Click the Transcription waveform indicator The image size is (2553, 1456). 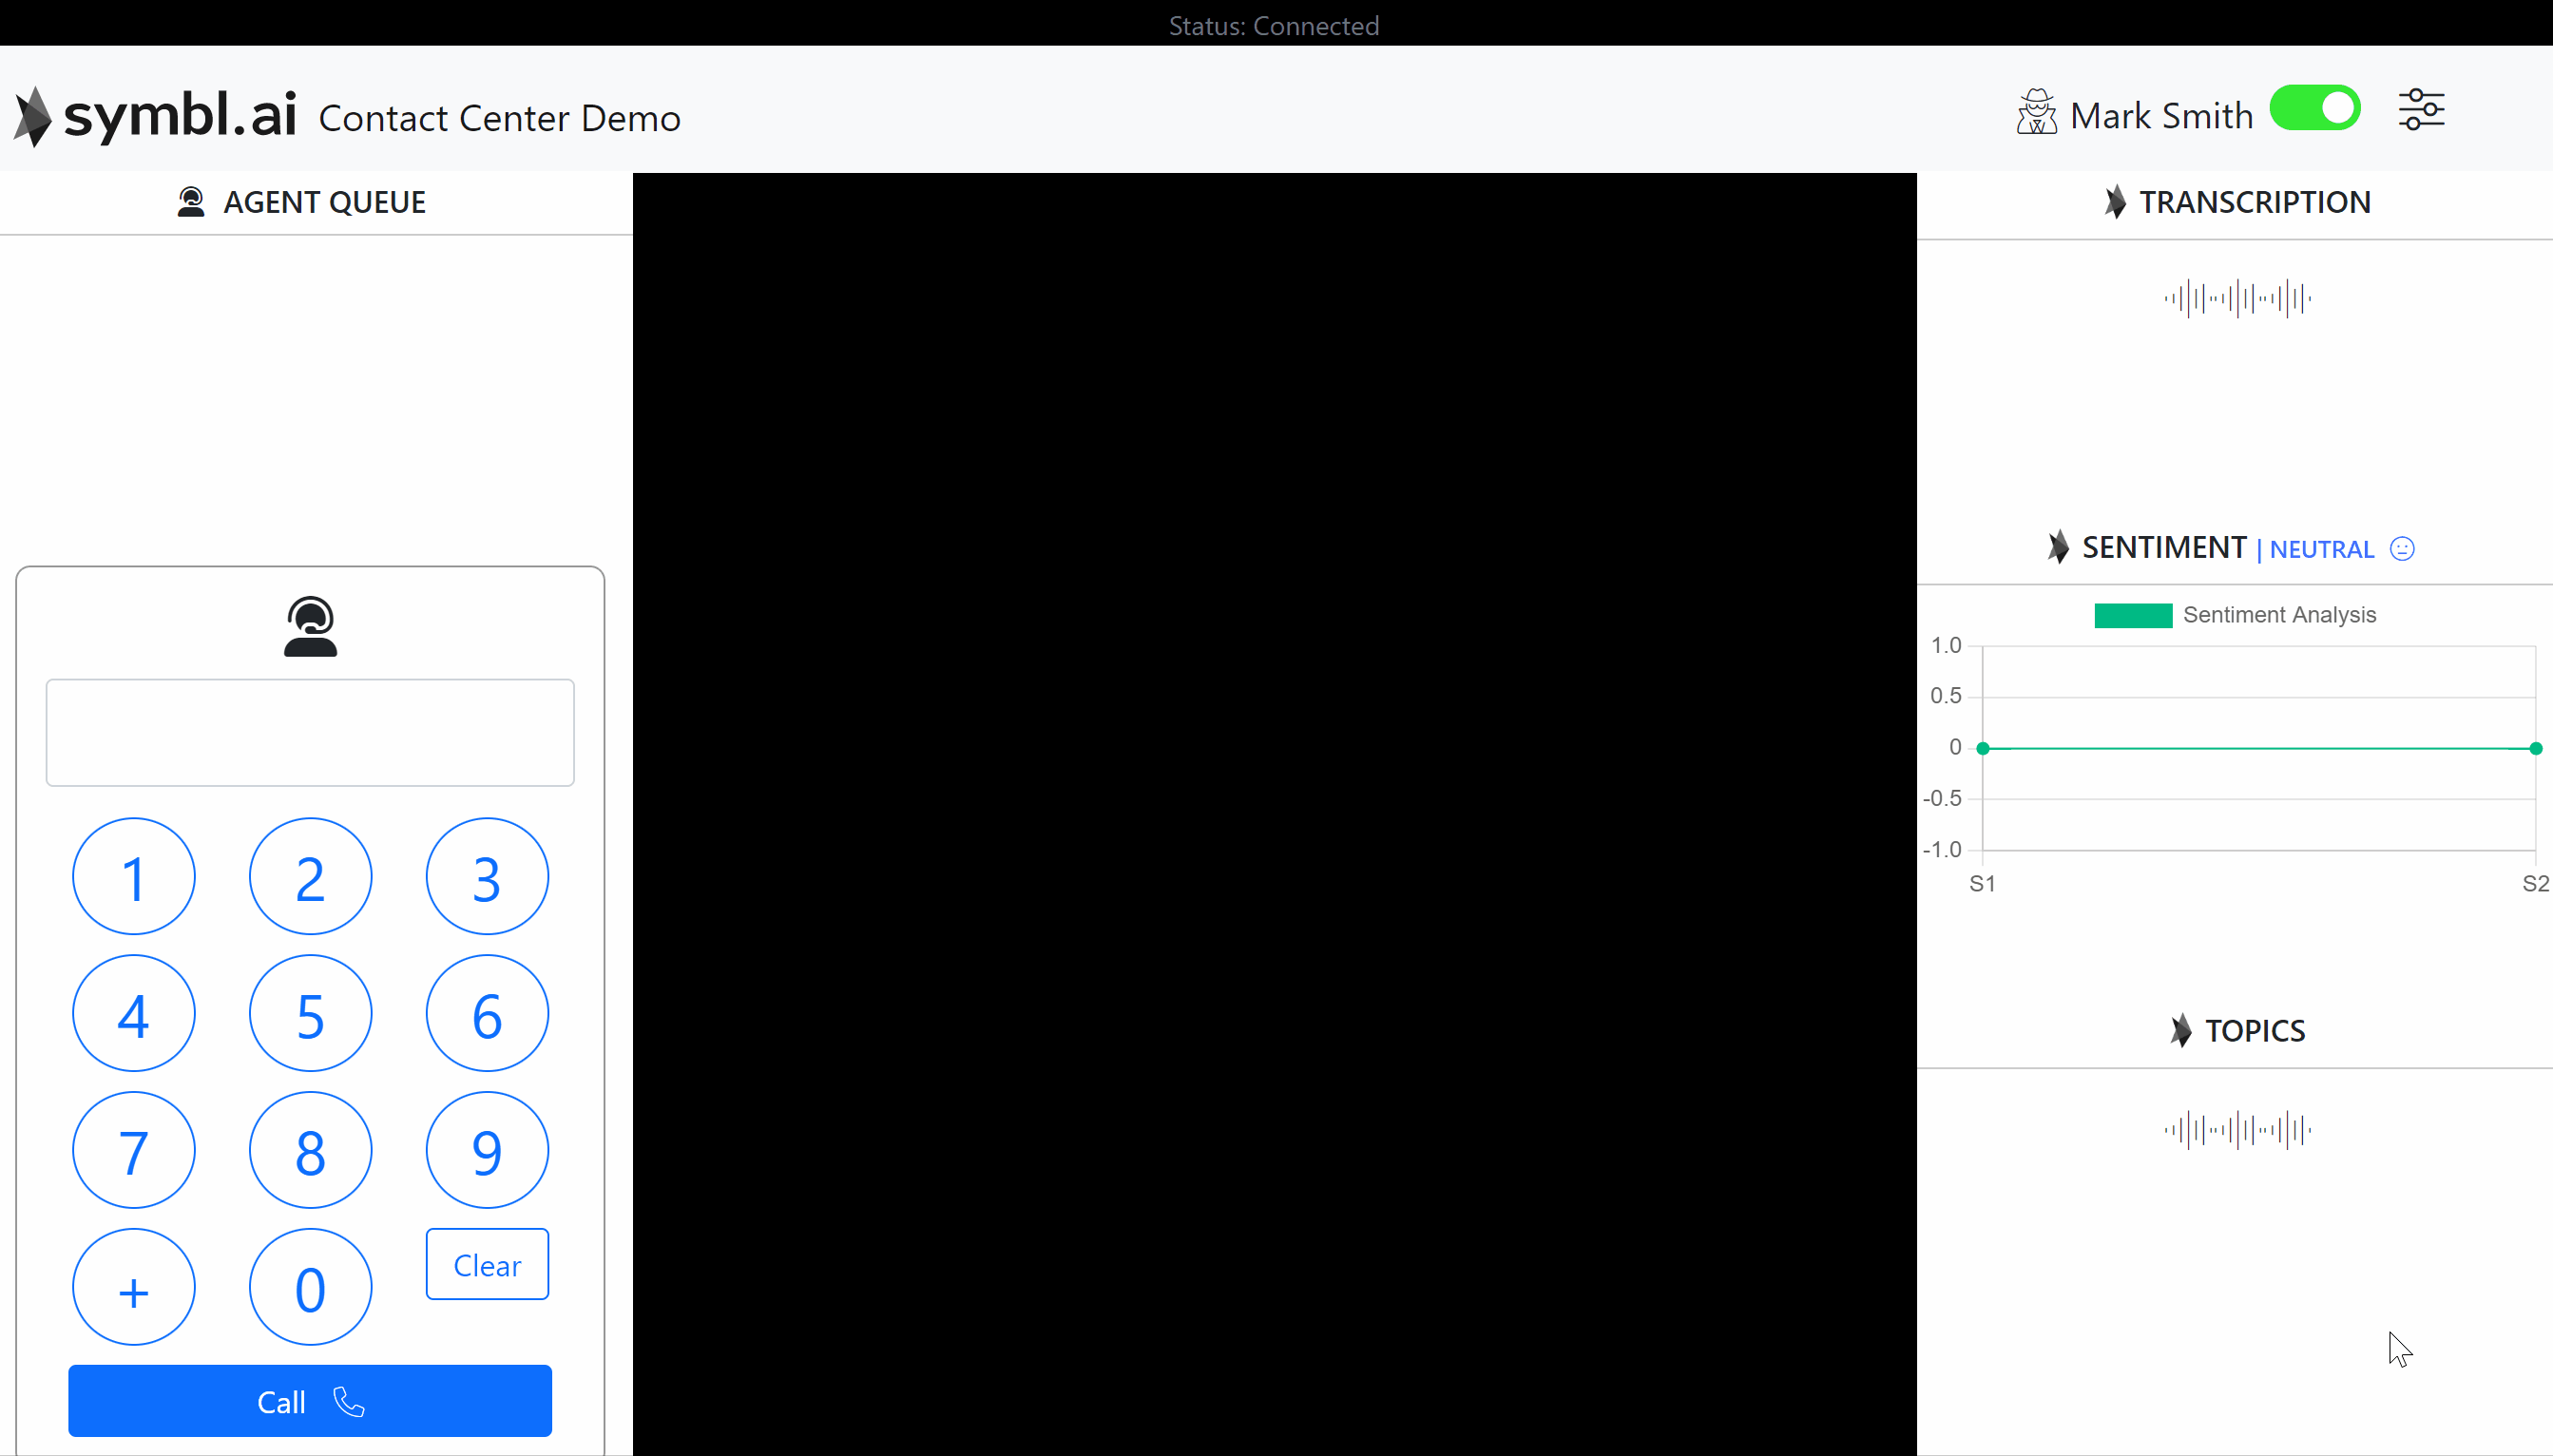click(2237, 298)
